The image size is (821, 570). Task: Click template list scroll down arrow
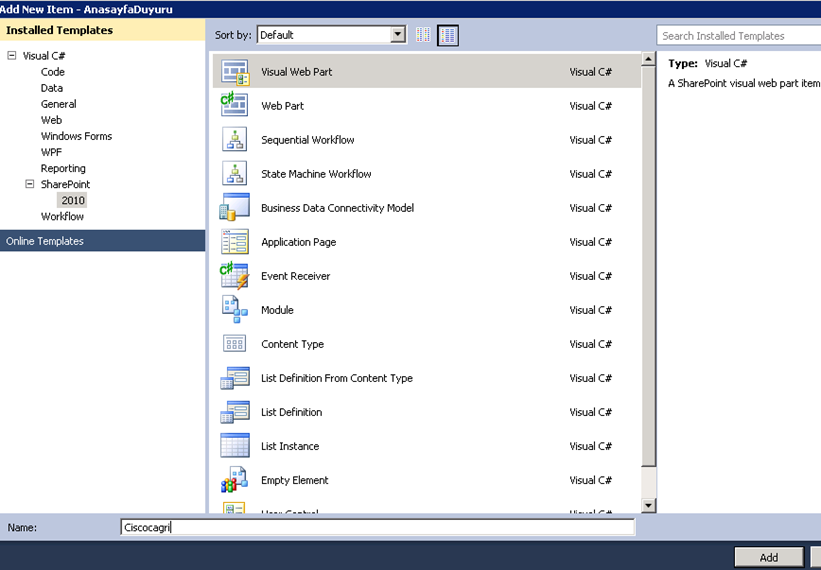point(648,505)
